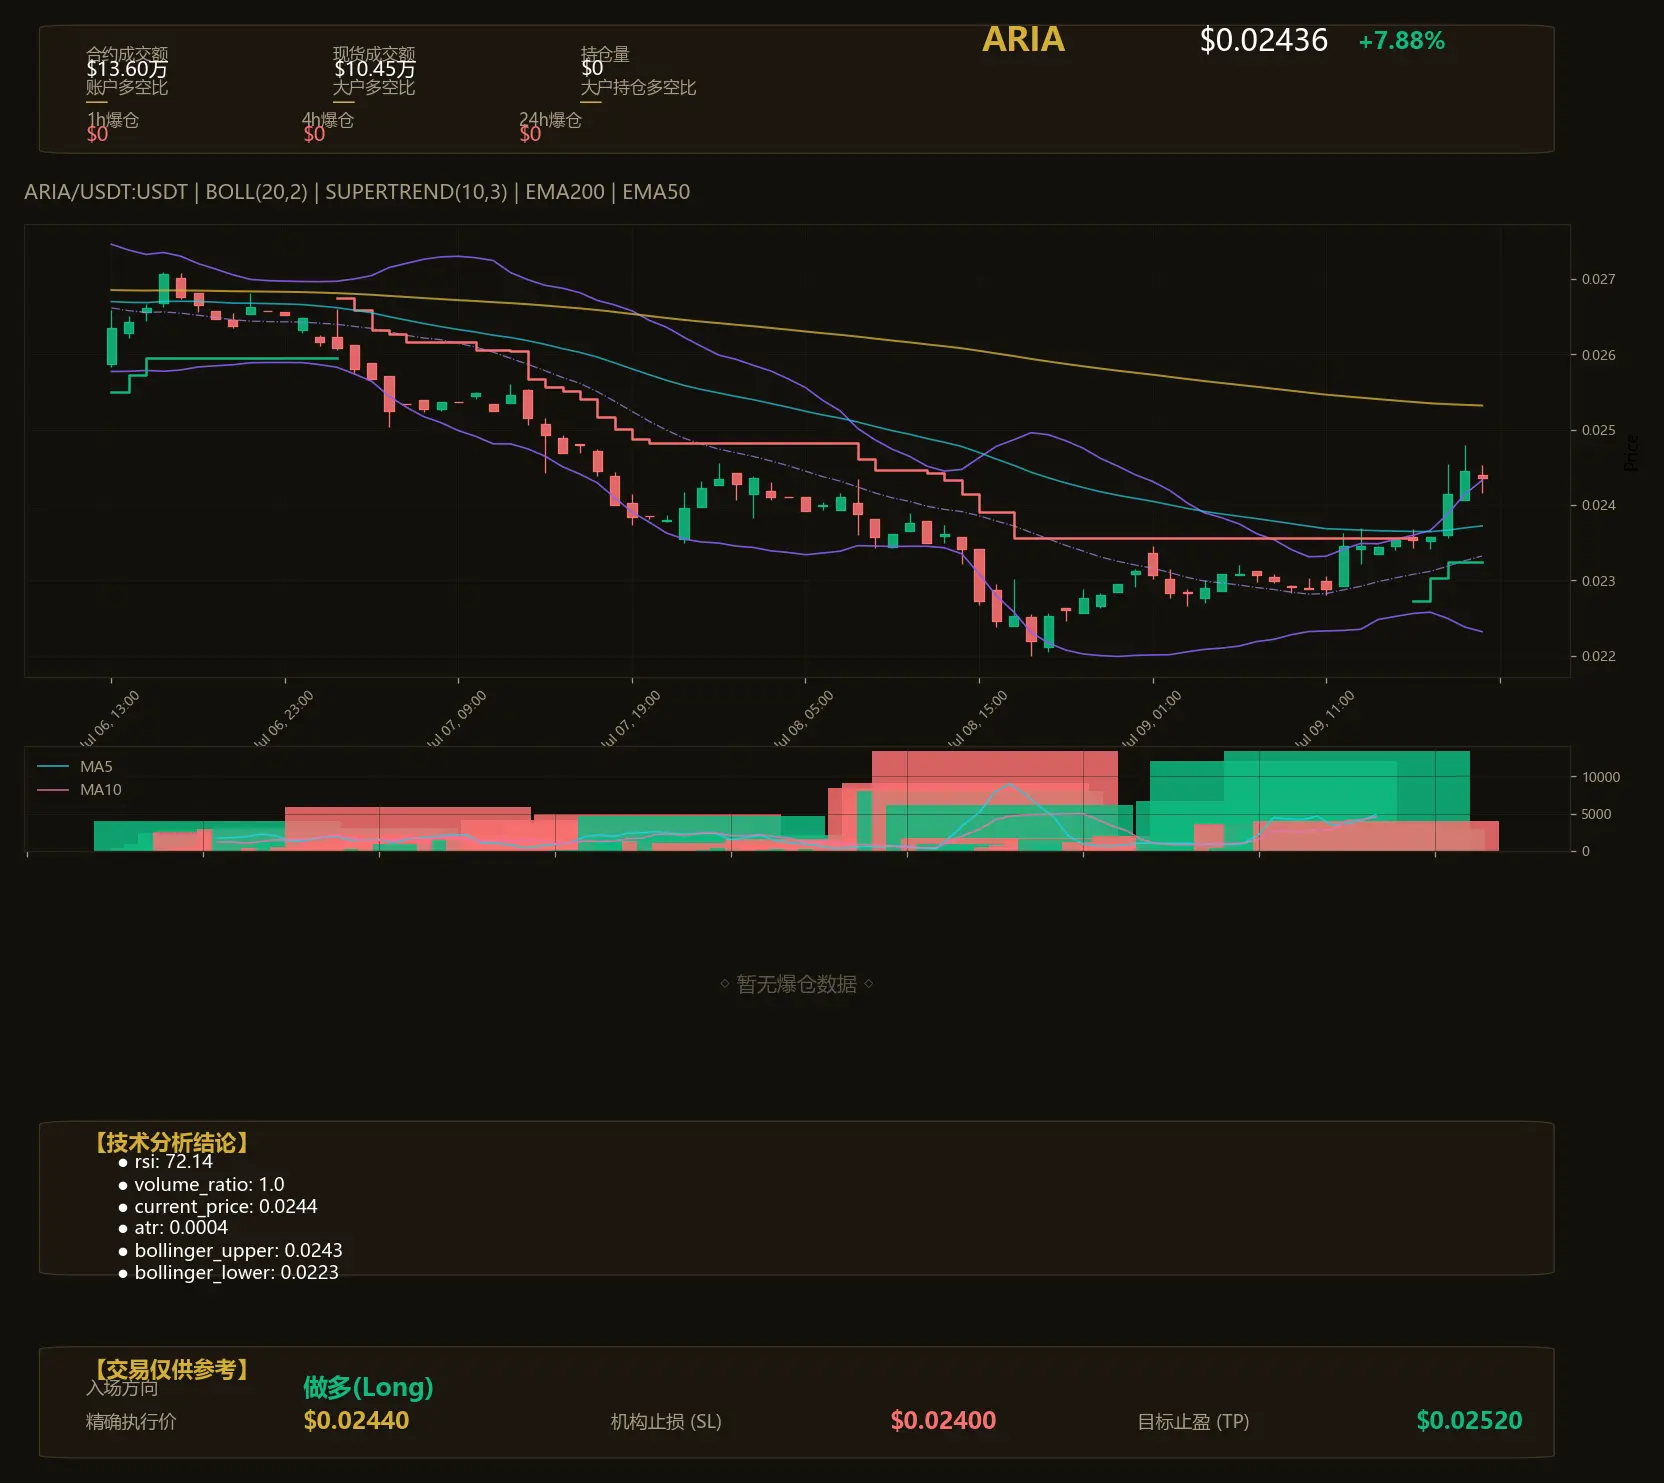Screen dimensions: 1664x1483
Task: Click the ARIA symbol title
Action: pos(1023,39)
